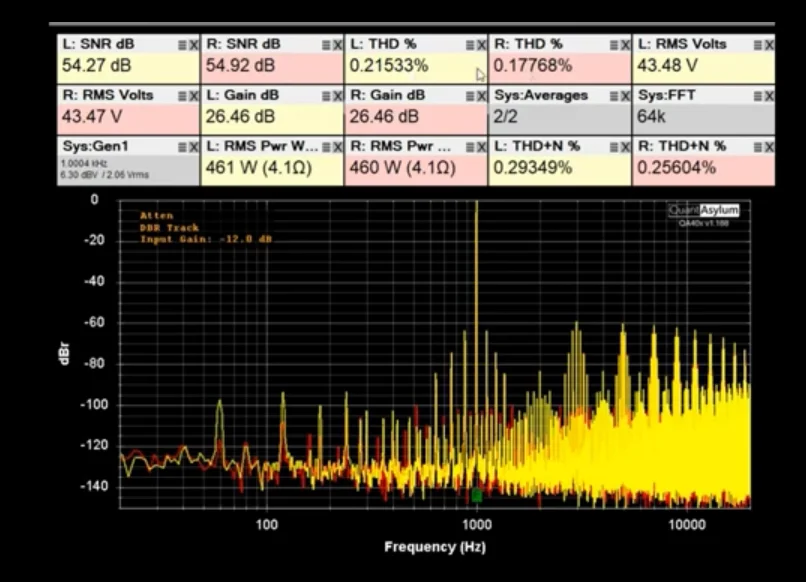Open the Sys:Gen1 tile menu icon
Image resolution: width=806 pixels, height=582 pixels.
point(181,147)
